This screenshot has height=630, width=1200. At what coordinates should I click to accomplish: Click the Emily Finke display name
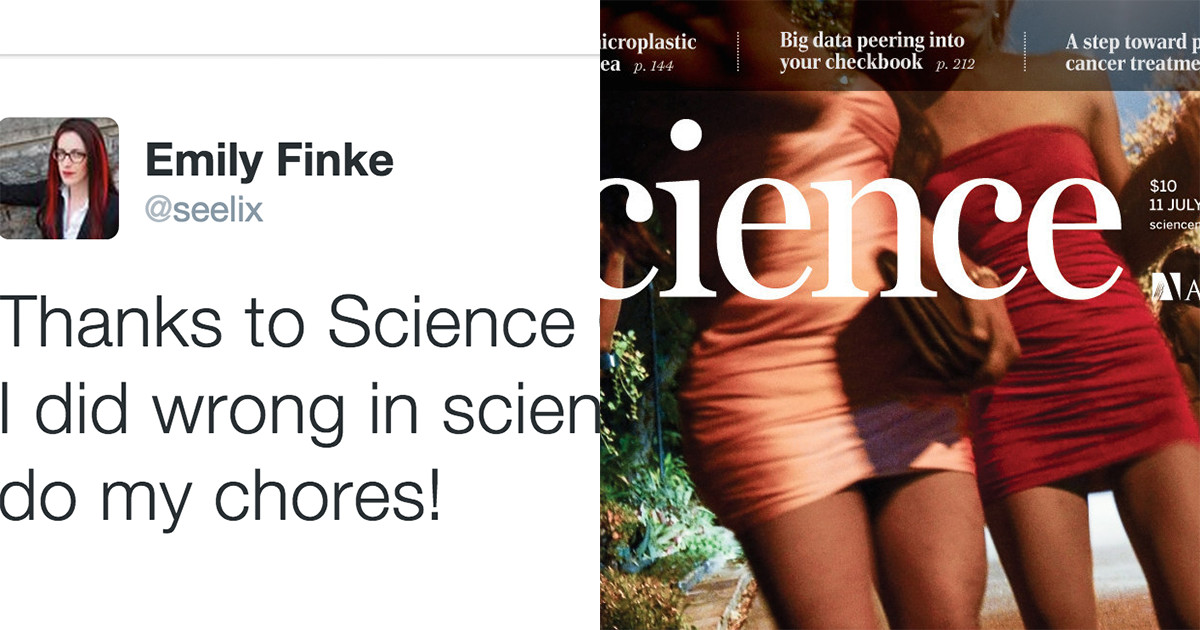pos(270,160)
